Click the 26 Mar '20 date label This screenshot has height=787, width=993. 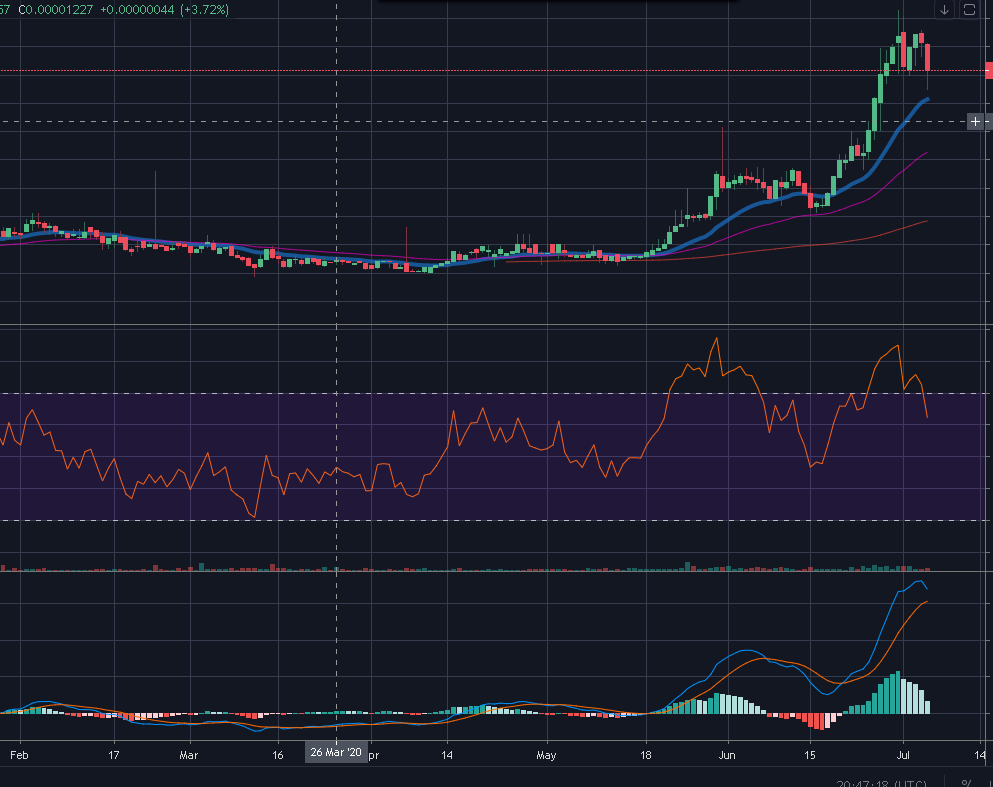pyautogui.click(x=336, y=752)
